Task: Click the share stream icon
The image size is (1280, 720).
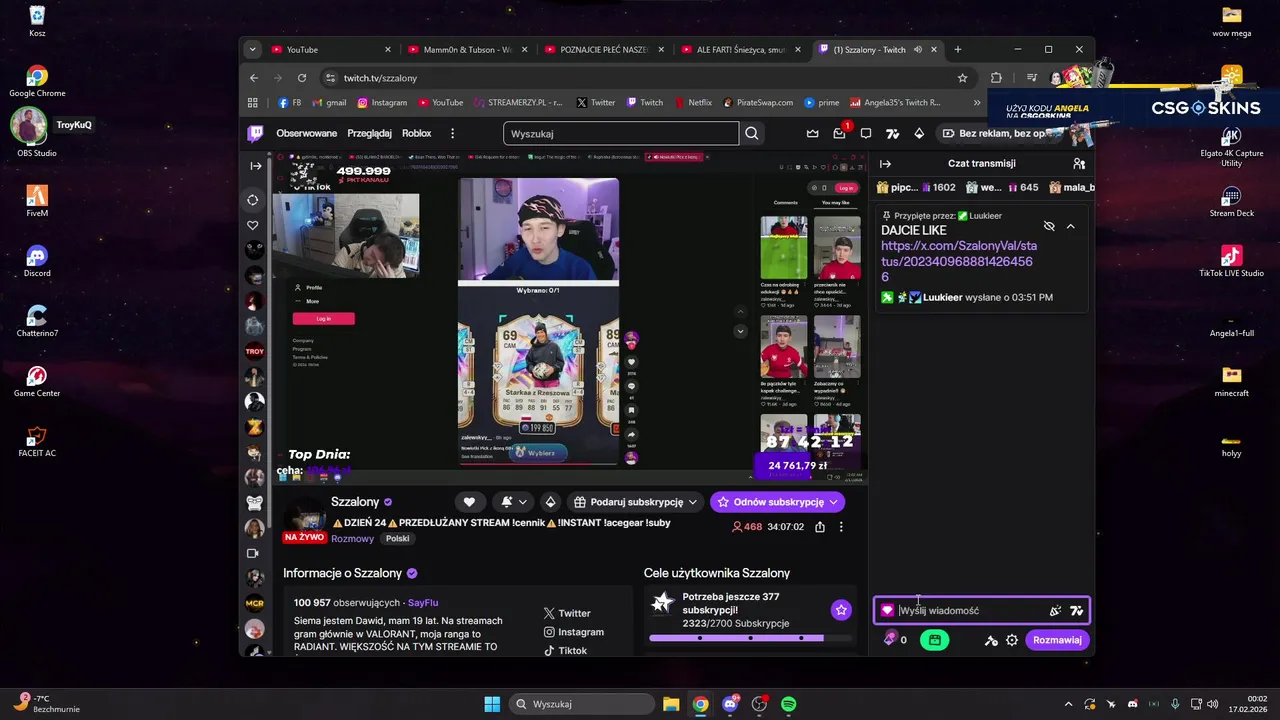Action: click(x=820, y=527)
